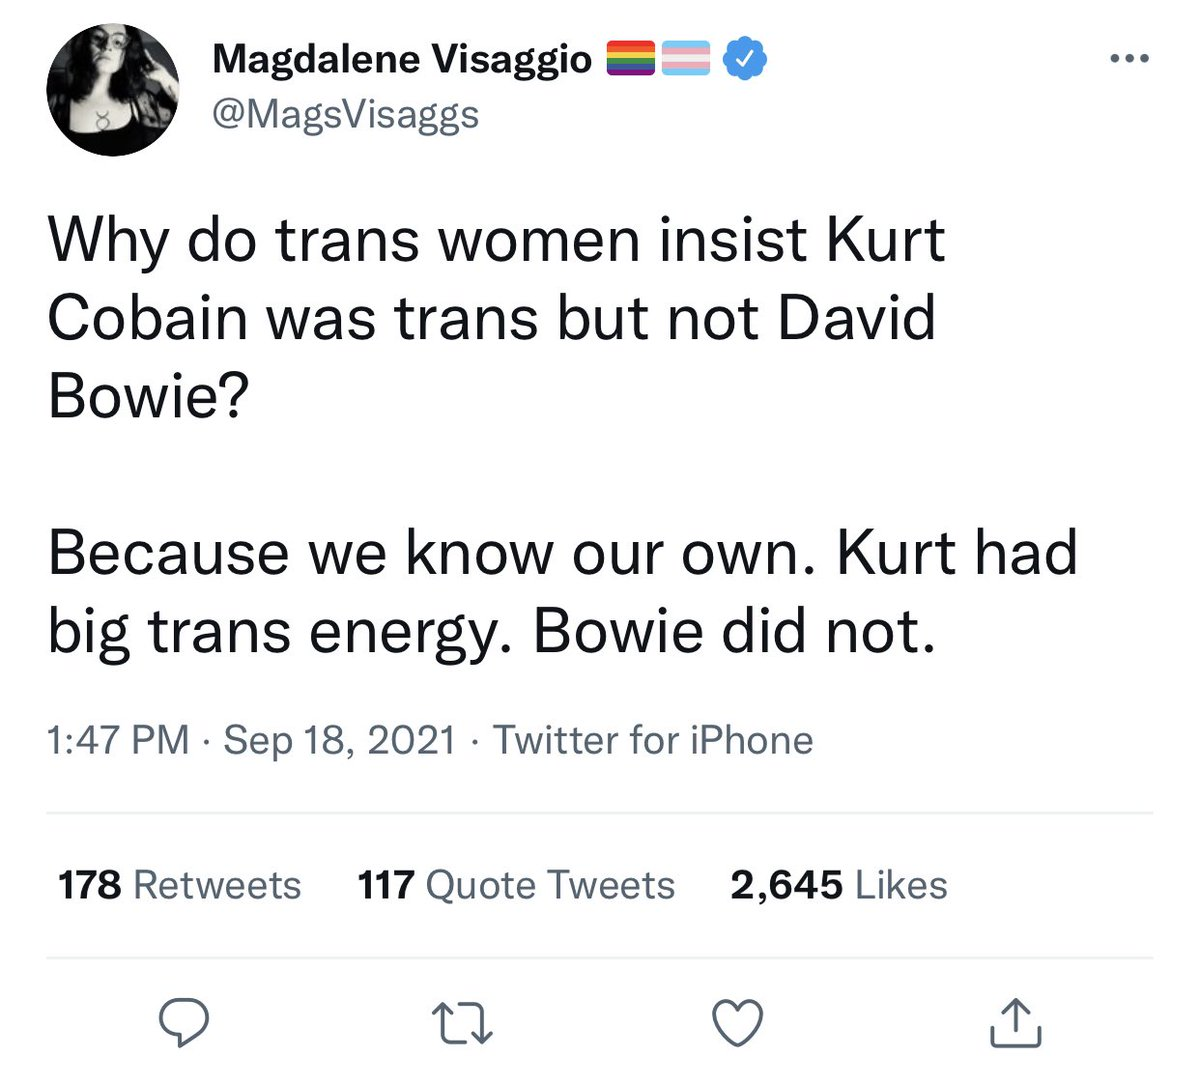This screenshot has width=1200, height=1085.
Task: Like the tweet with heart icon
Action: (738, 1023)
